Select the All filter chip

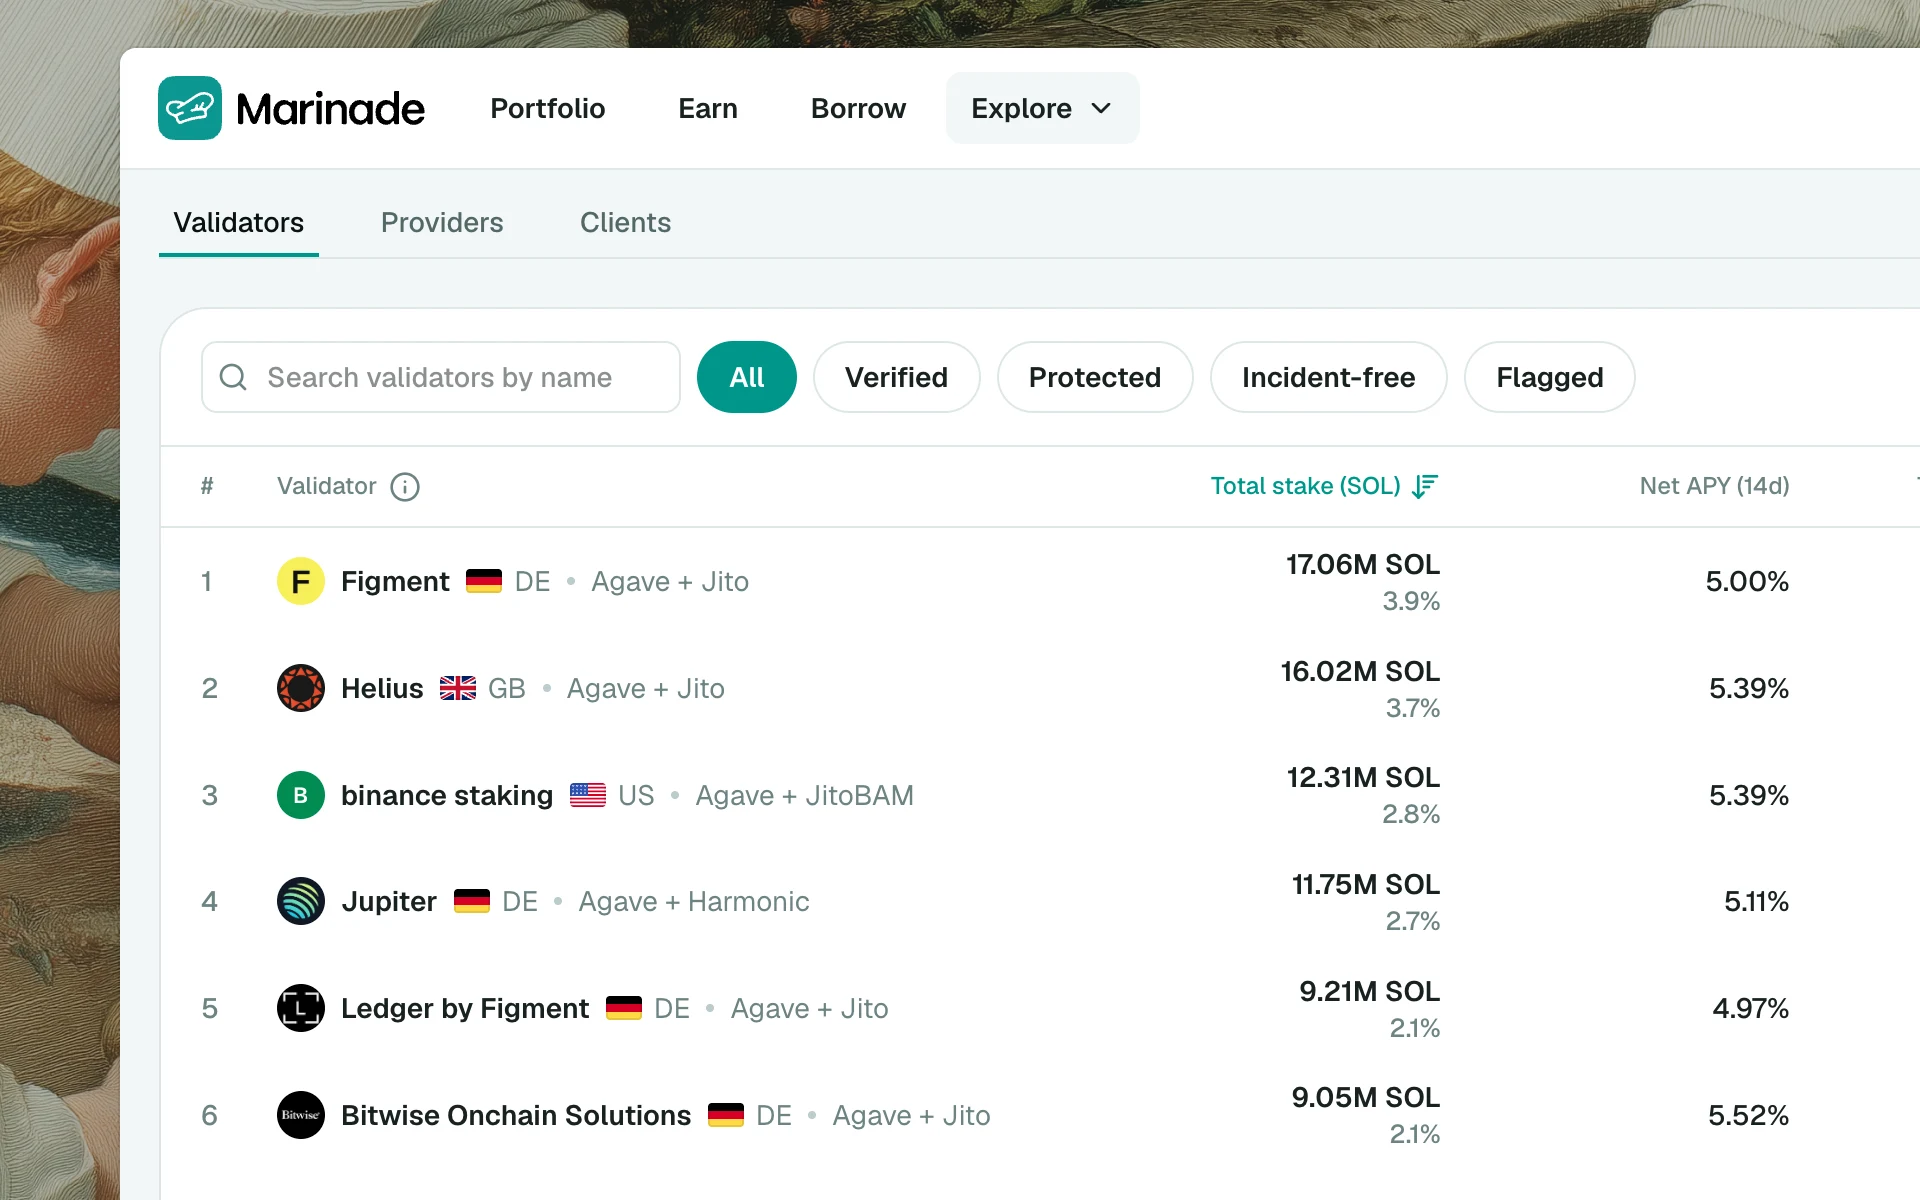[x=747, y=377]
